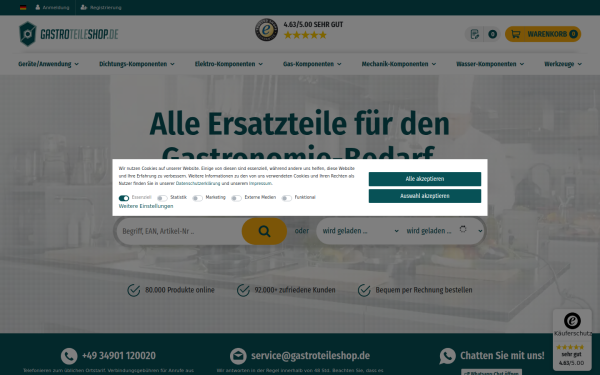The image size is (600, 375).
Task: Open the second 'wird geladen' dropdown
Action: [x=444, y=231]
